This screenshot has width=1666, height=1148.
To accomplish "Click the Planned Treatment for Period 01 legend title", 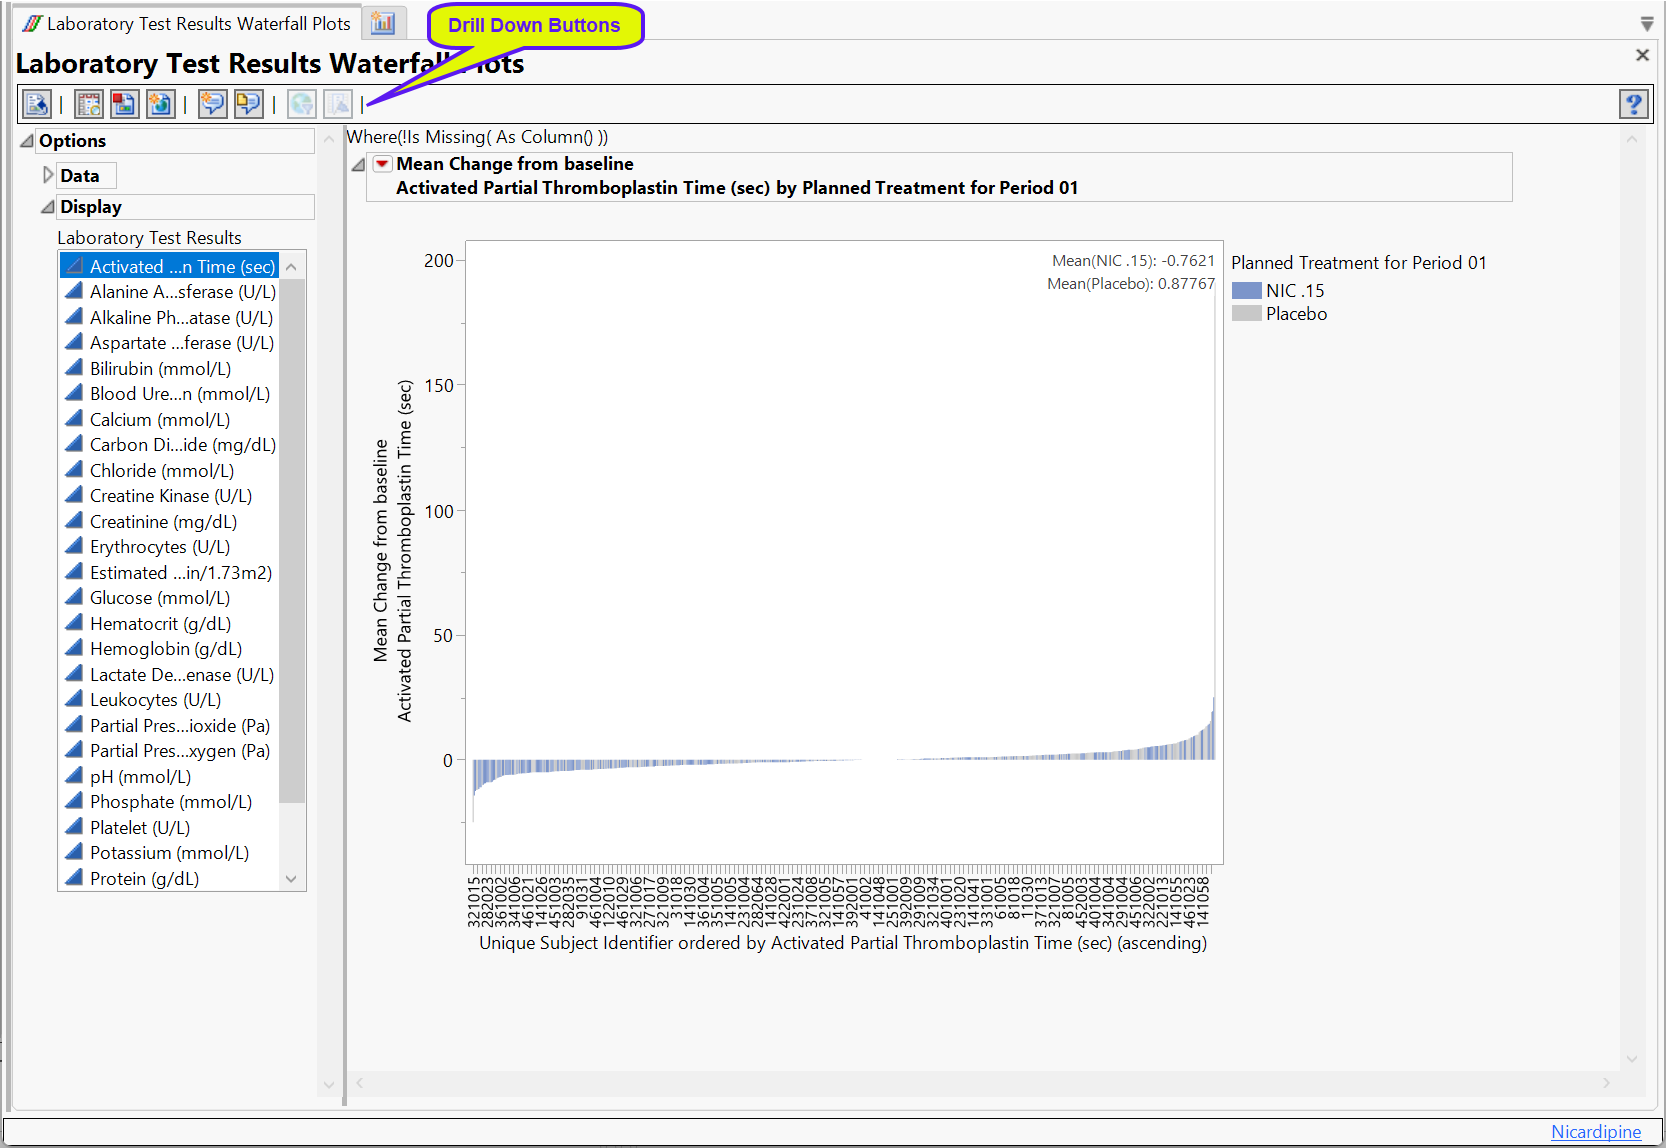I will click(1359, 263).
